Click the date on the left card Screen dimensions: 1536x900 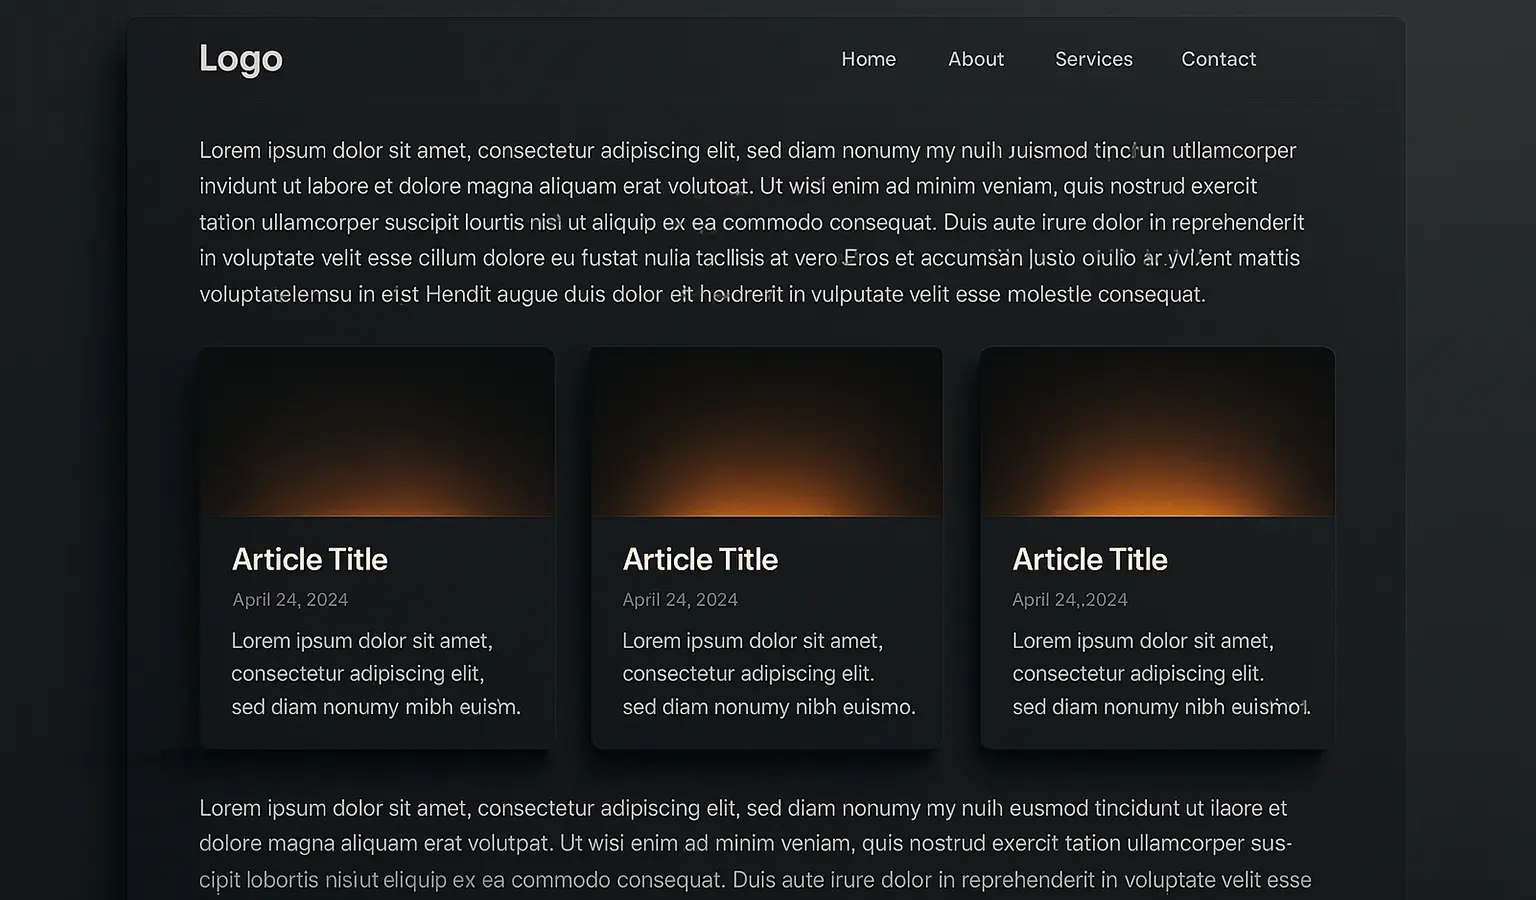click(290, 600)
